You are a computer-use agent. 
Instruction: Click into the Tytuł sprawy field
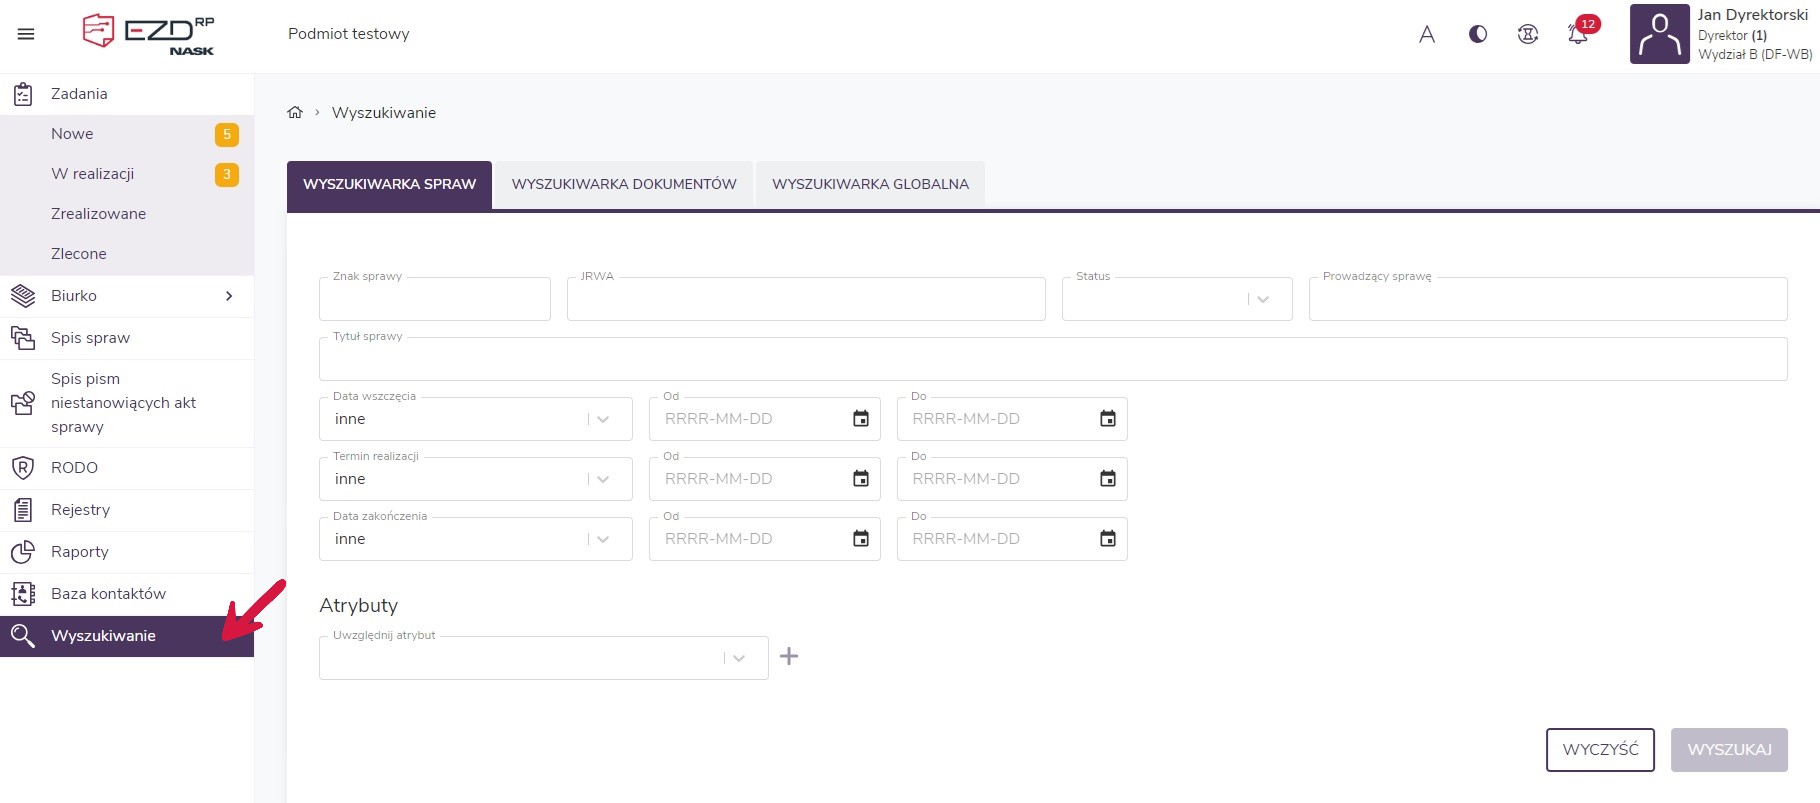(1052, 360)
